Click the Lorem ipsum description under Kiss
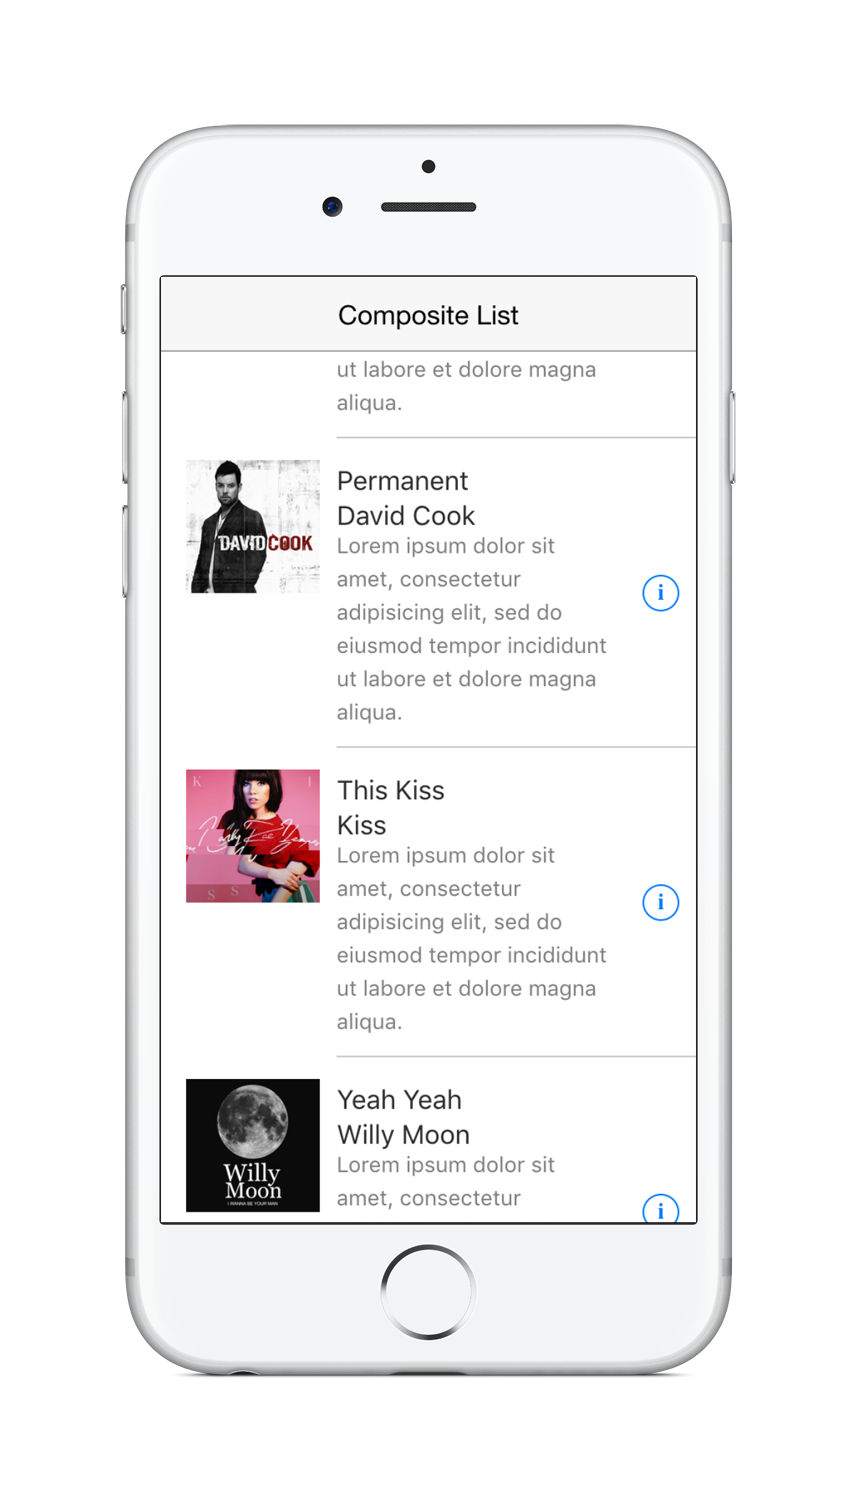This screenshot has height=1500, width=857. pyautogui.click(x=471, y=938)
